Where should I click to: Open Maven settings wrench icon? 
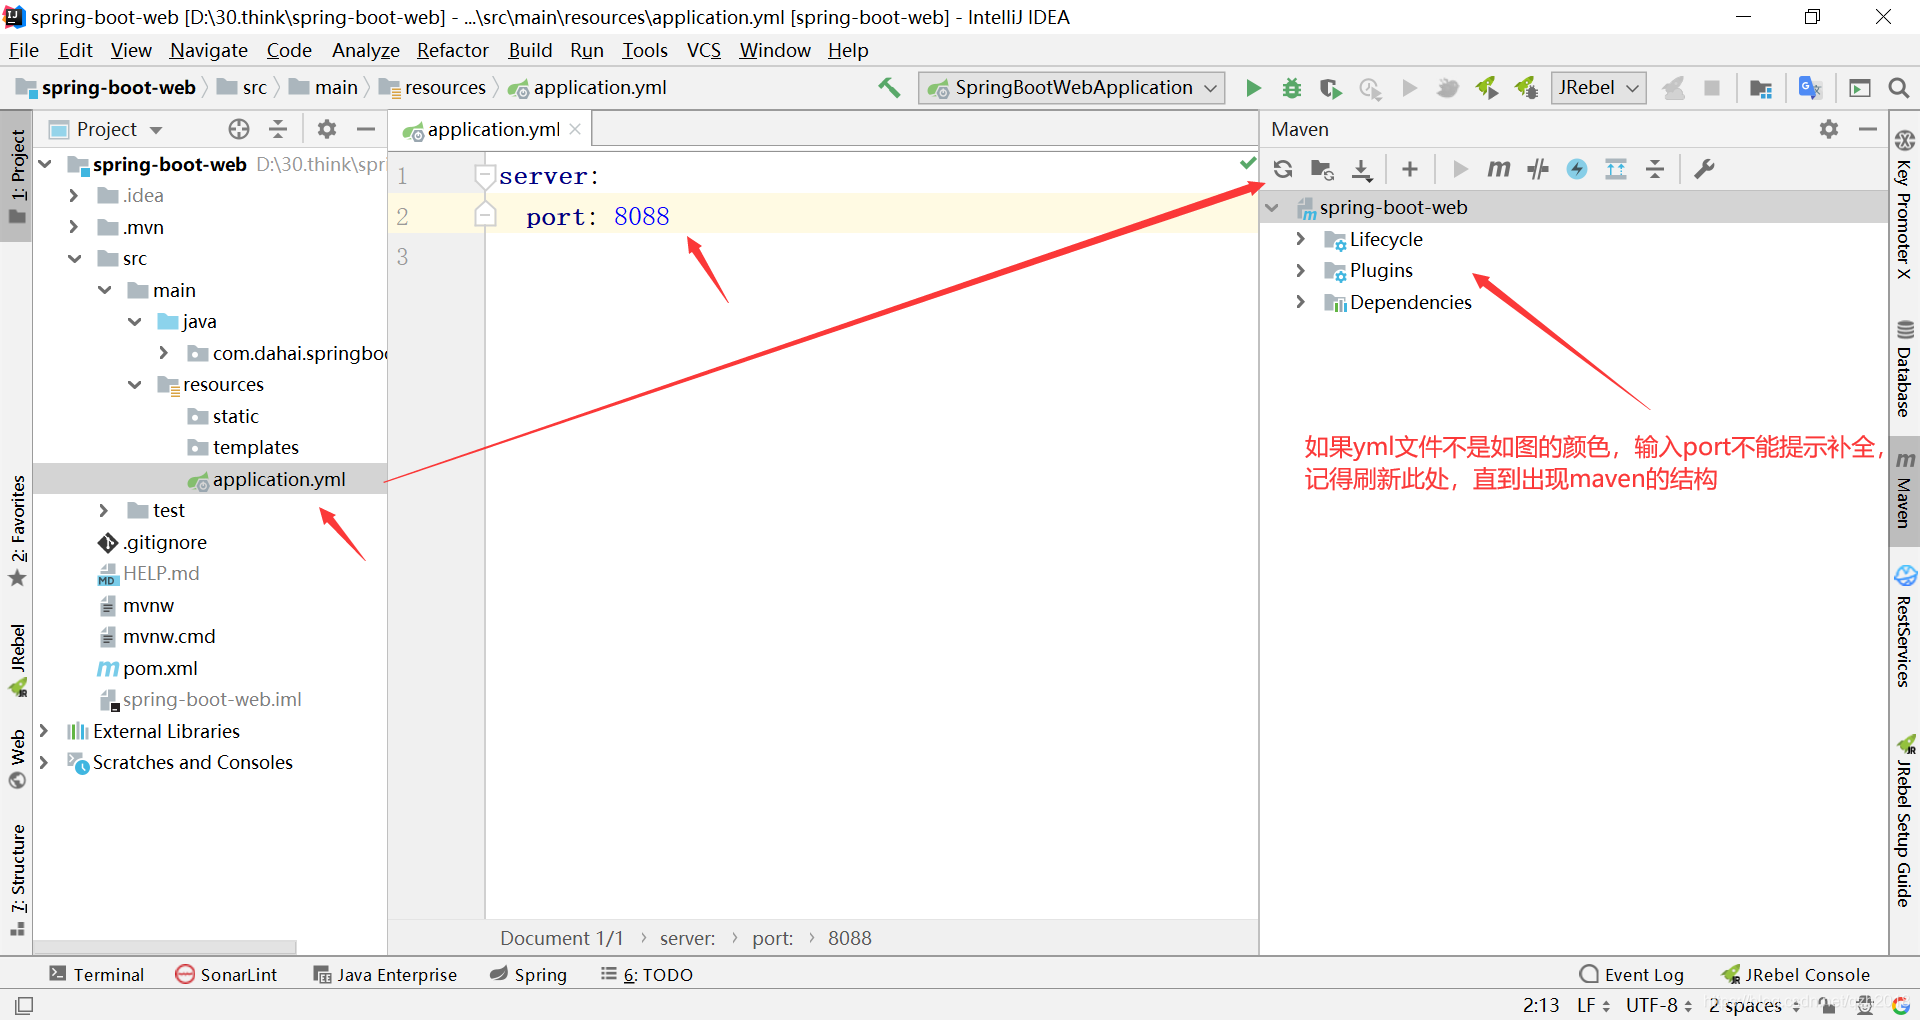click(1705, 169)
